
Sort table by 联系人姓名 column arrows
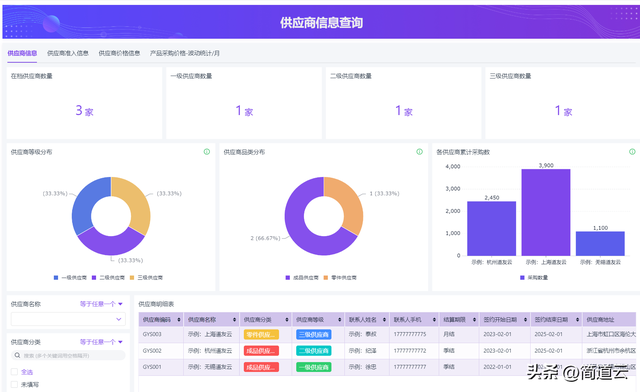tap(384, 320)
